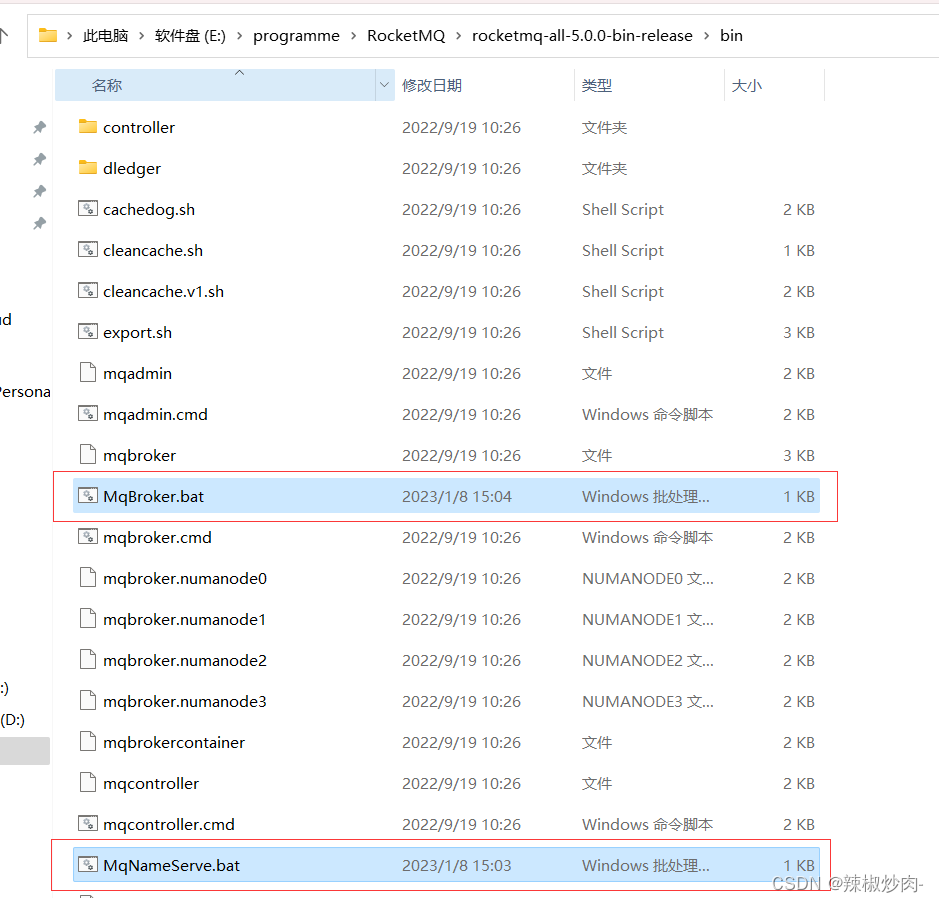Go to RocketMQ folder in breadcrumb
939x902 pixels.
(406, 36)
